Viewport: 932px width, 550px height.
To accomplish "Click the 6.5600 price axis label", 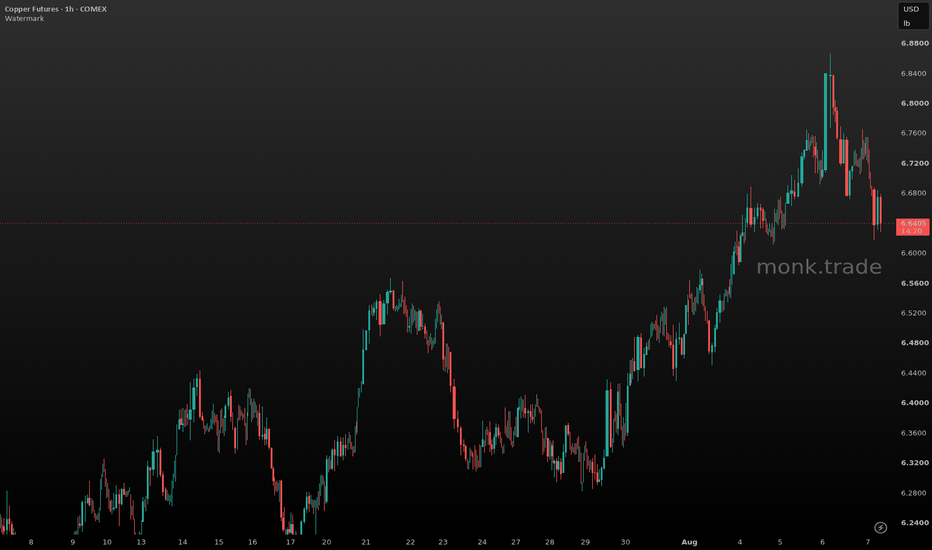I will click(914, 284).
